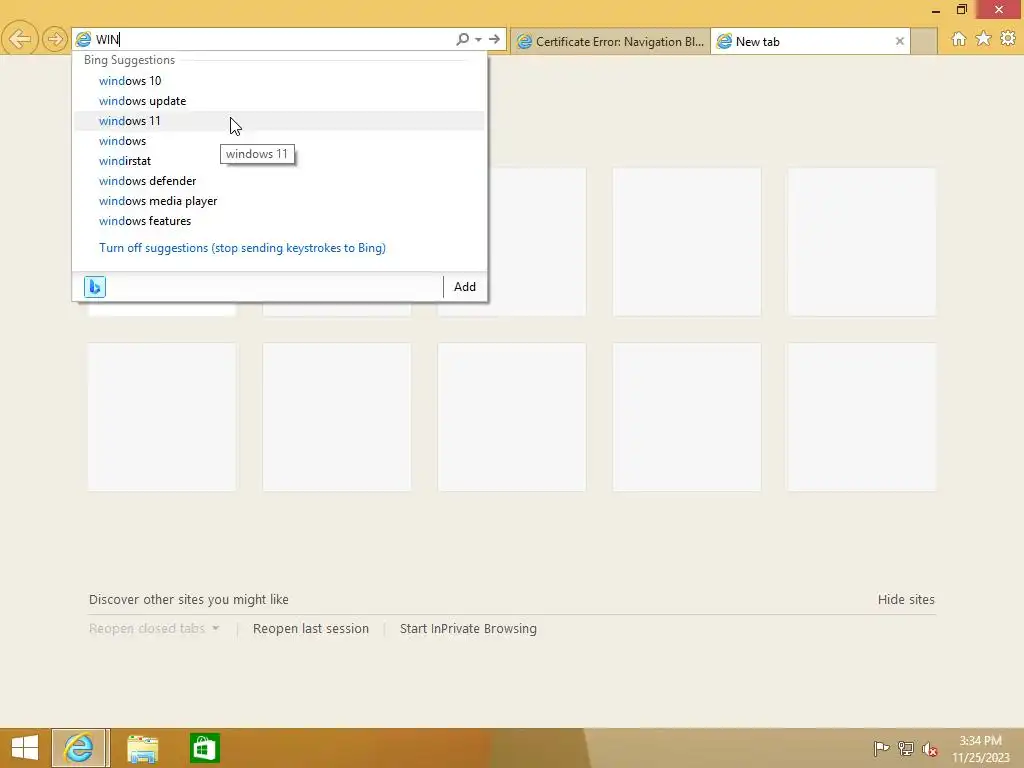Select the Bing search provider icon
The height and width of the screenshot is (768, 1024).
tap(95, 287)
